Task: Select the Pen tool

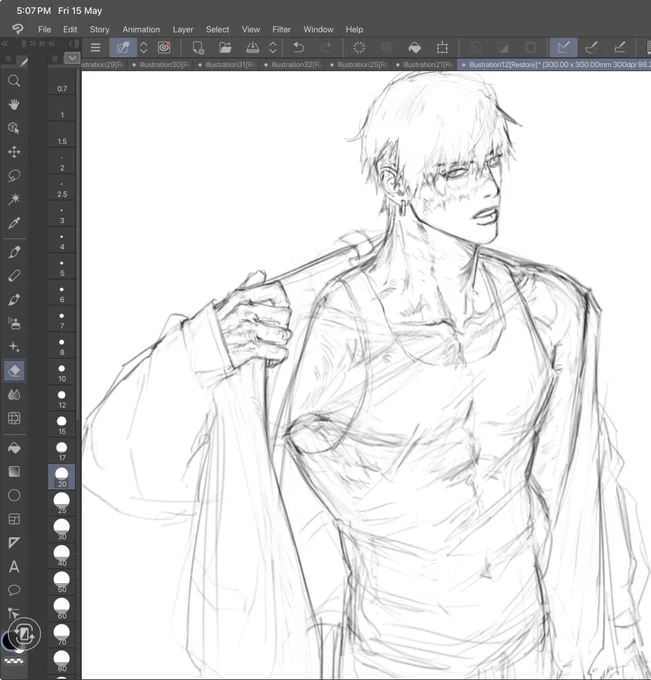Action: (x=14, y=252)
